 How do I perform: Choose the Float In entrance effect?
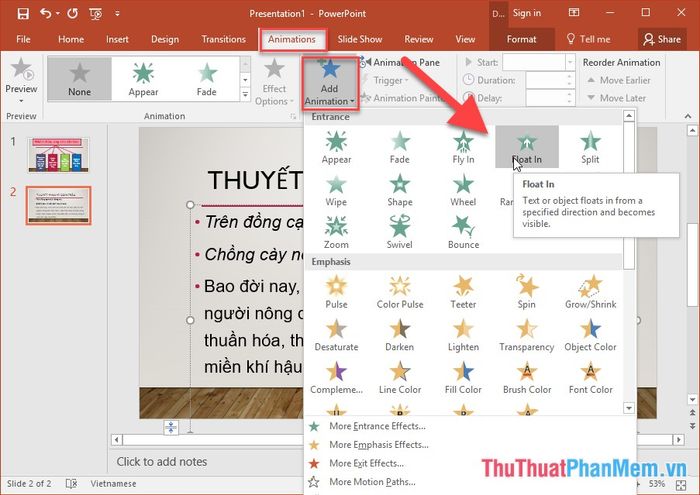pyautogui.click(x=527, y=147)
